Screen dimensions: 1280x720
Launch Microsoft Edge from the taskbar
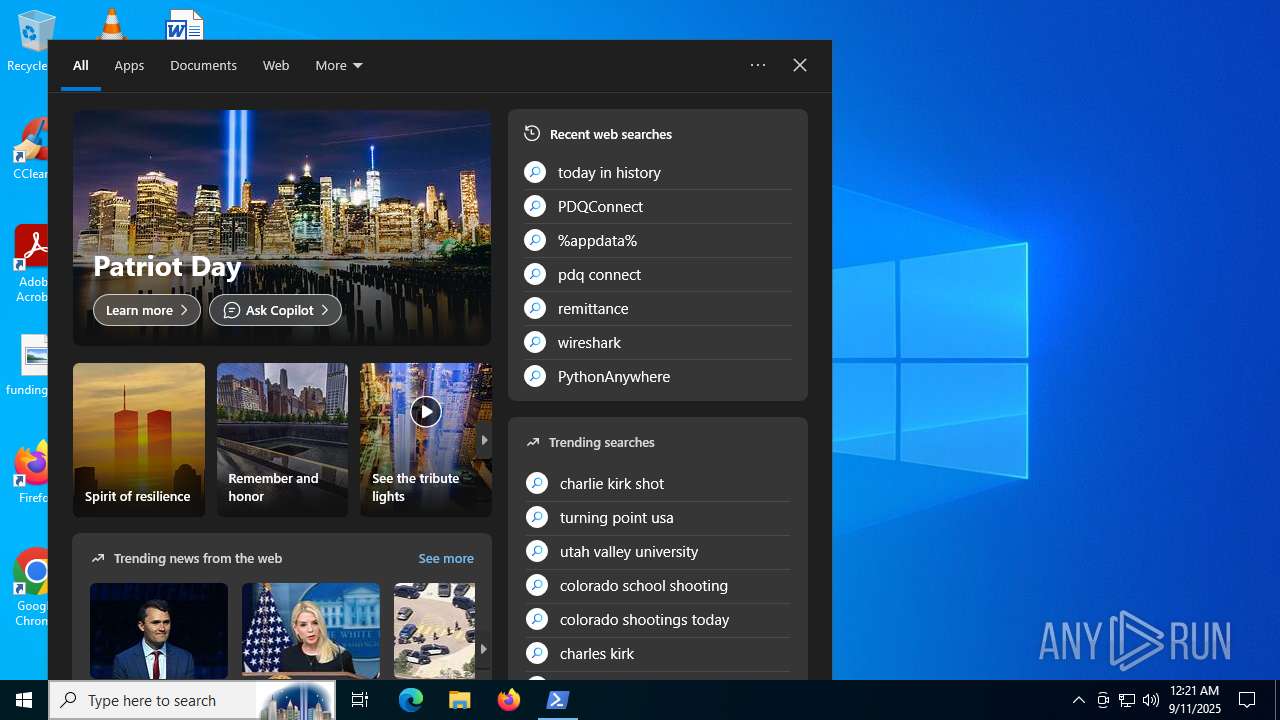click(x=411, y=700)
